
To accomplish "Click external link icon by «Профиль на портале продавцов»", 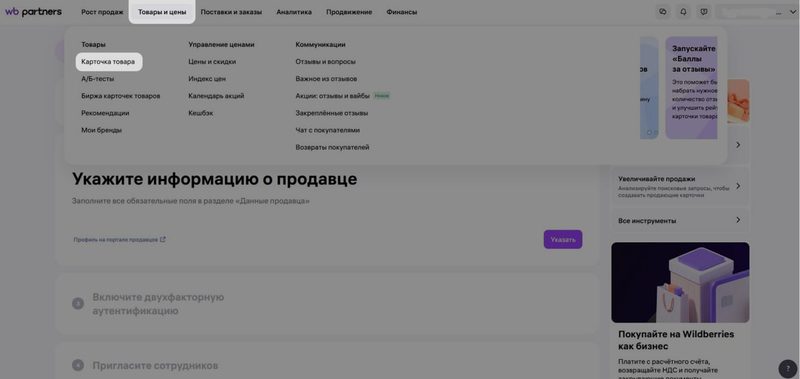I will [163, 239].
